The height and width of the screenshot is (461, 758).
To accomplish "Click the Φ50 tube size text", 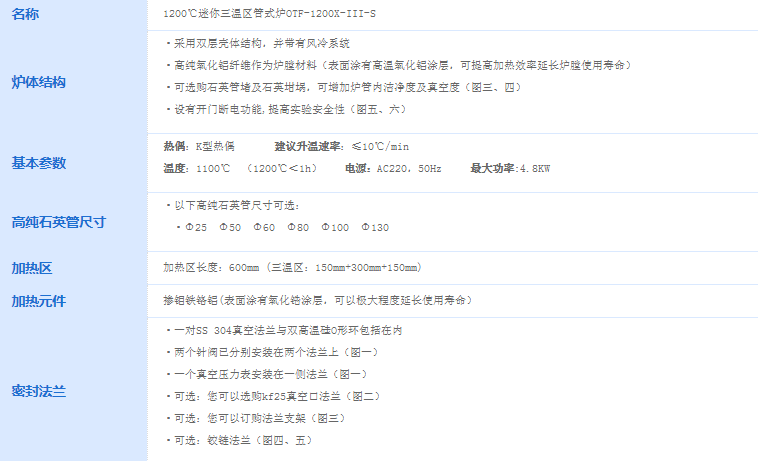I will 230,228.
